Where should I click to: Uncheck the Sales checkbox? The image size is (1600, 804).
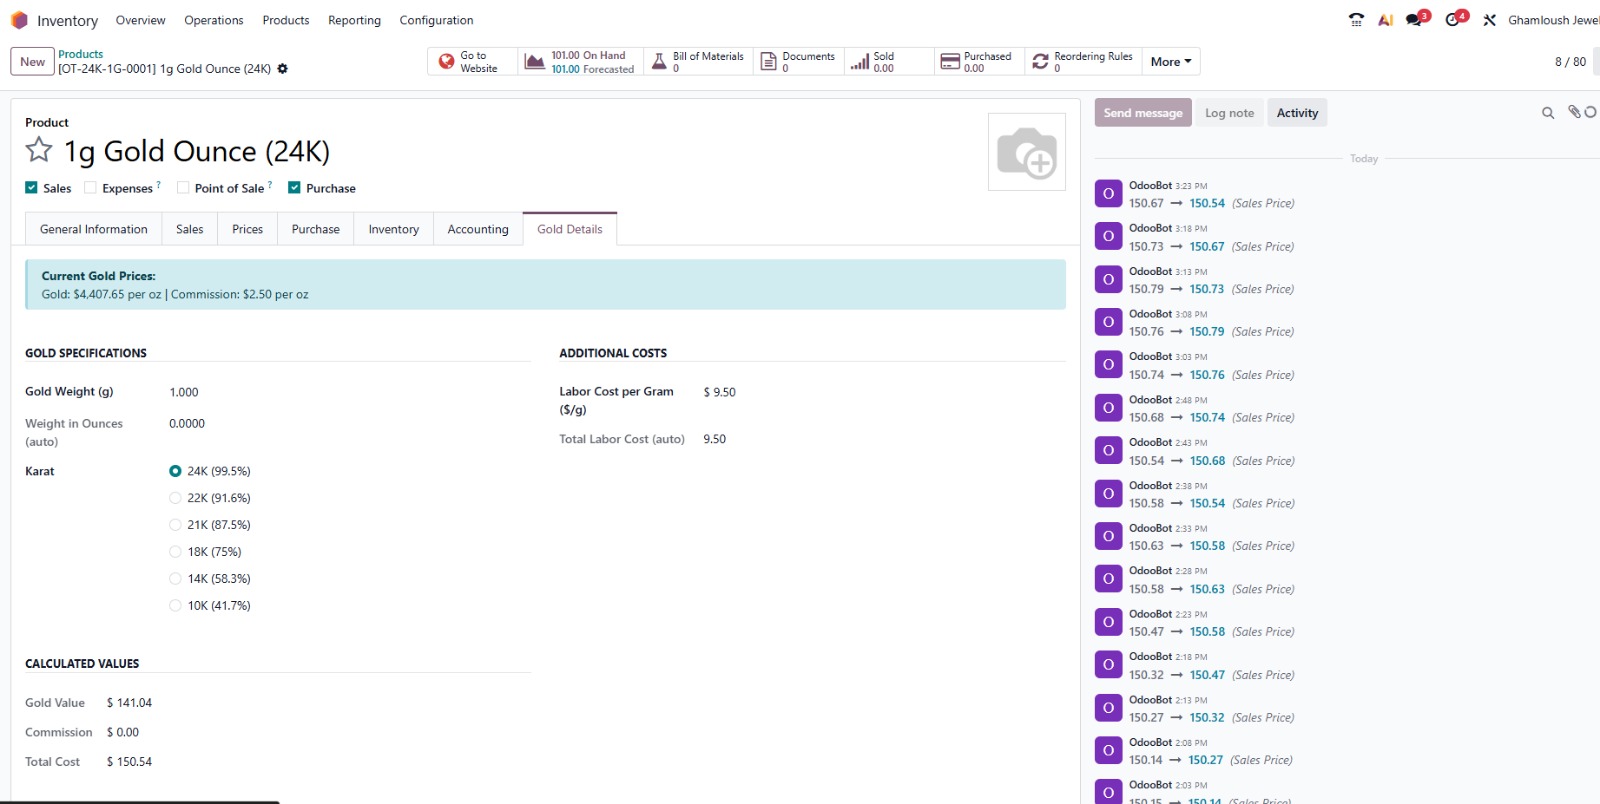click(32, 188)
